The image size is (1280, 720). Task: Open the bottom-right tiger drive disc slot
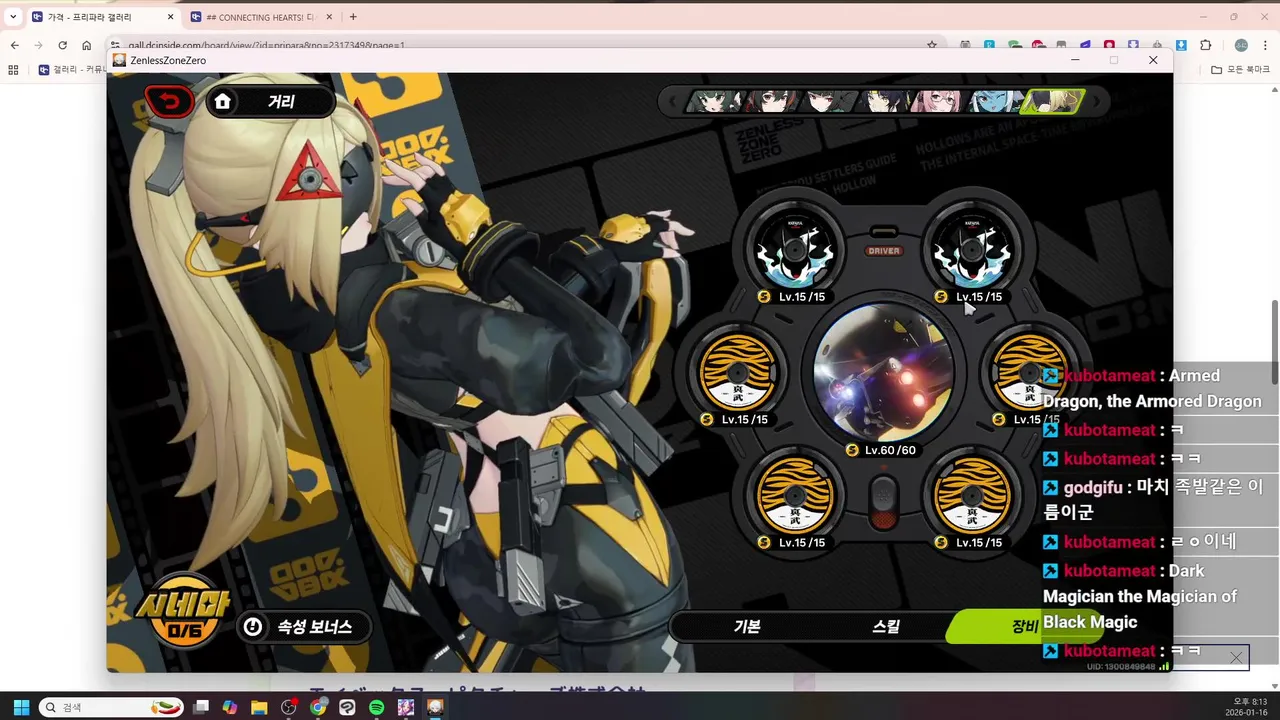tap(972, 495)
